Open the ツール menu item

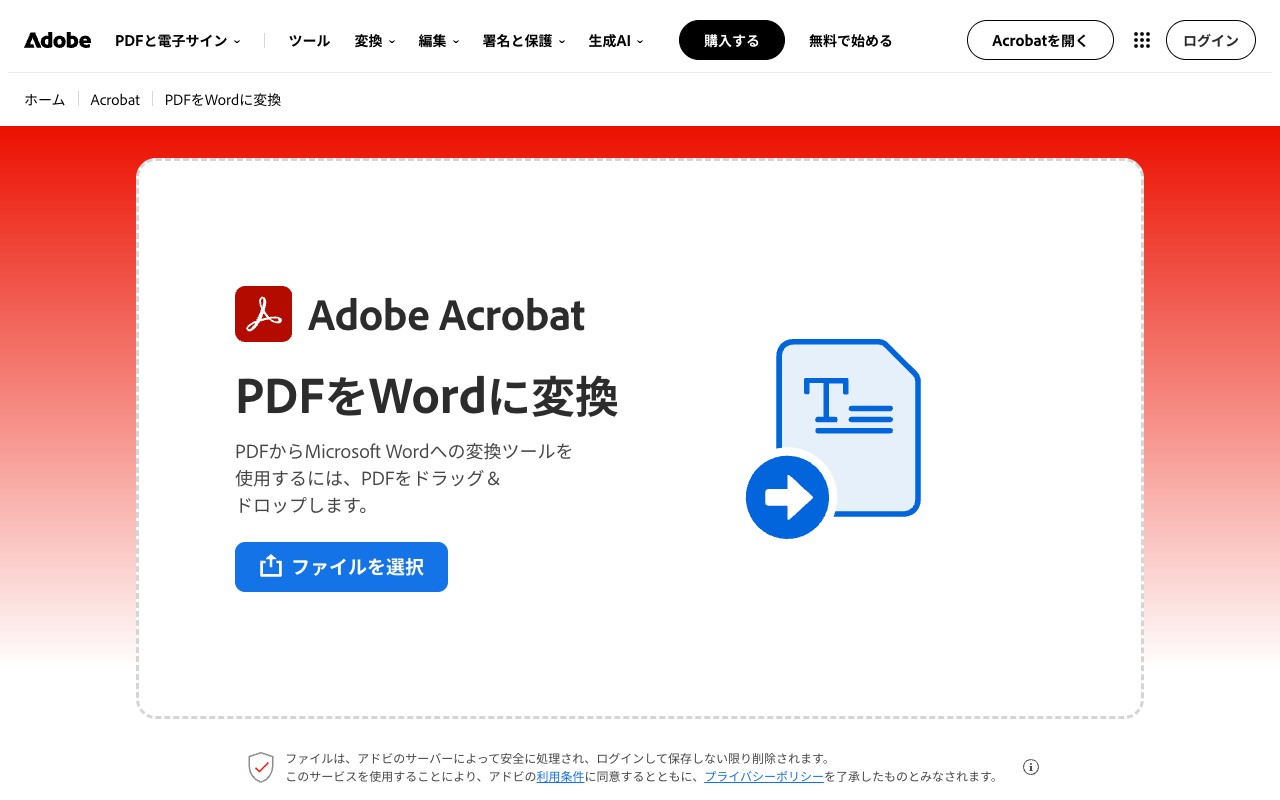coord(309,40)
